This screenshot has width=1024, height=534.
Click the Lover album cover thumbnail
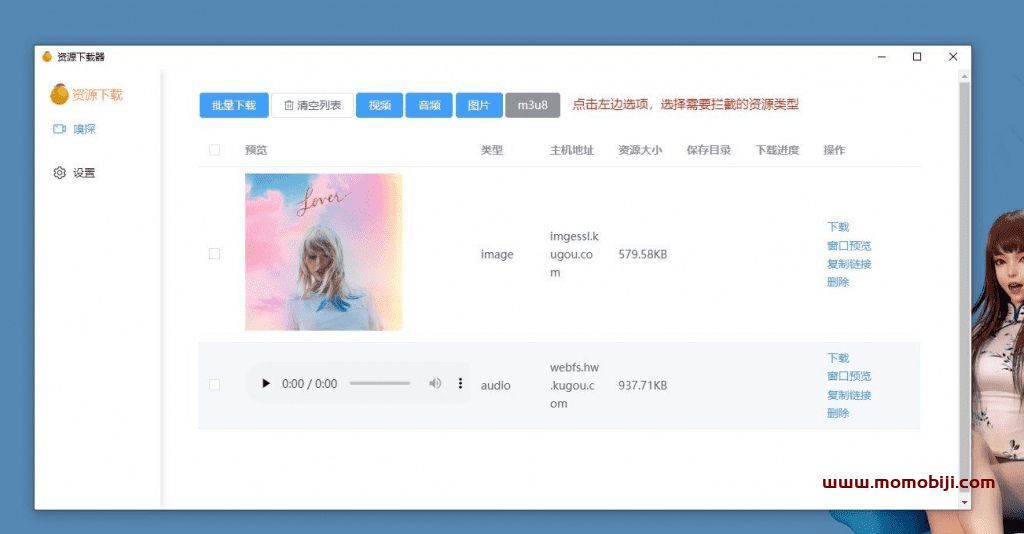[x=323, y=252]
